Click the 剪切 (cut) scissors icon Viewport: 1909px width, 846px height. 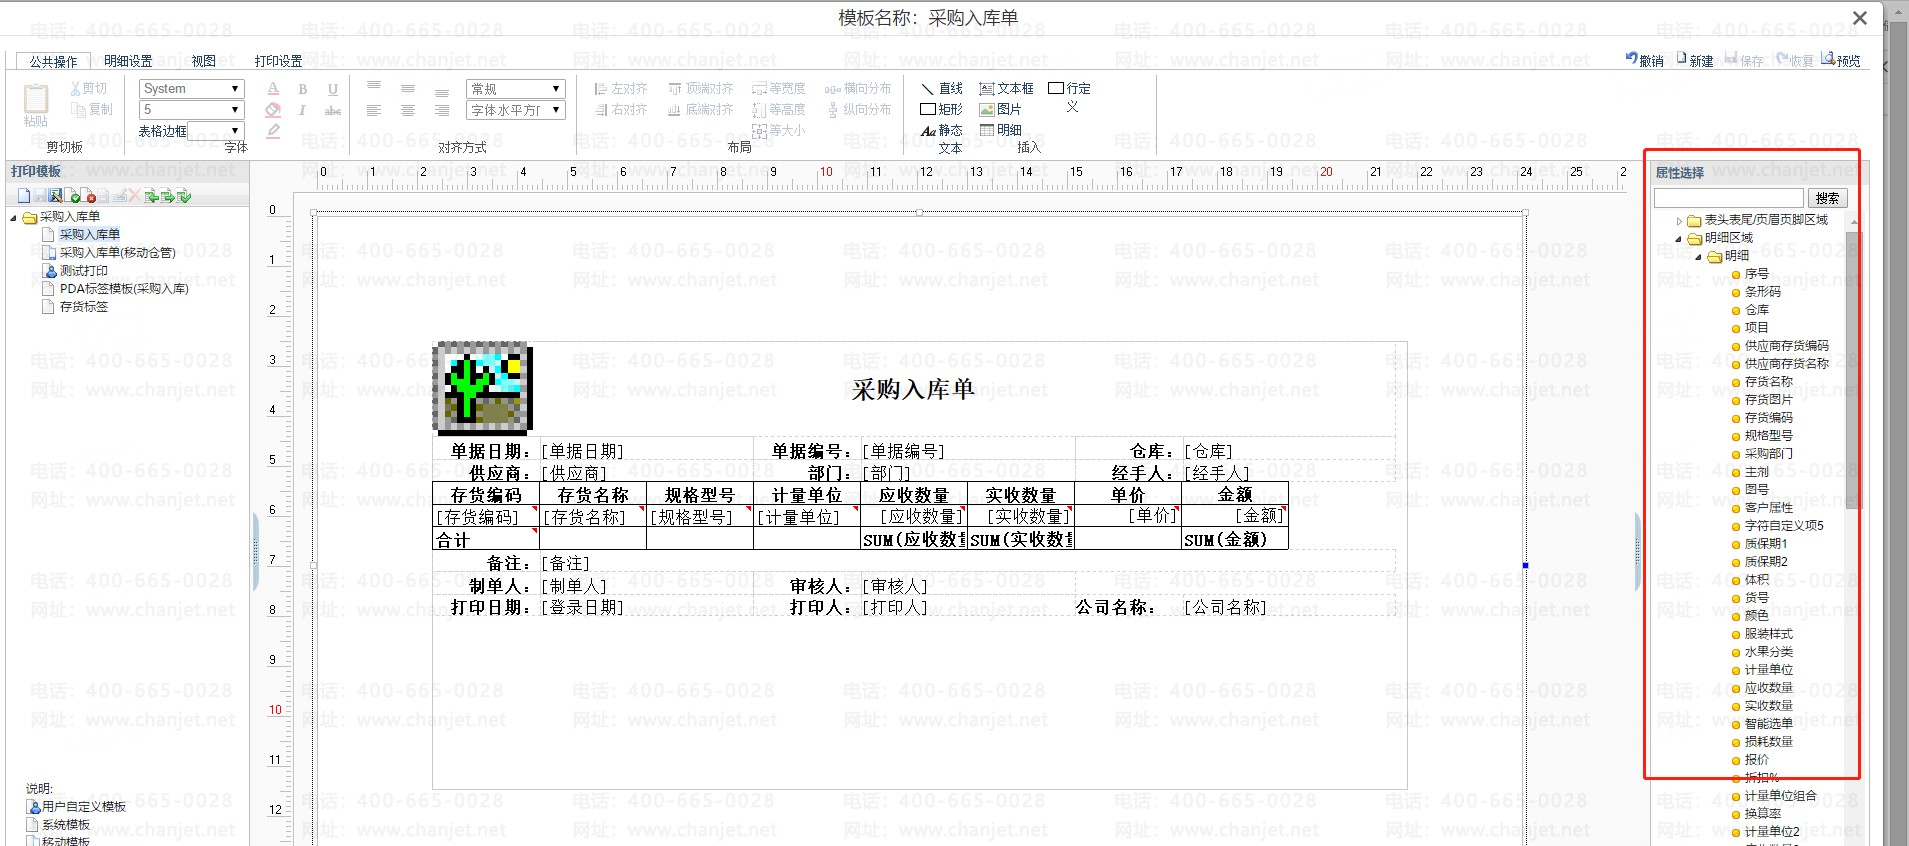tap(77, 89)
